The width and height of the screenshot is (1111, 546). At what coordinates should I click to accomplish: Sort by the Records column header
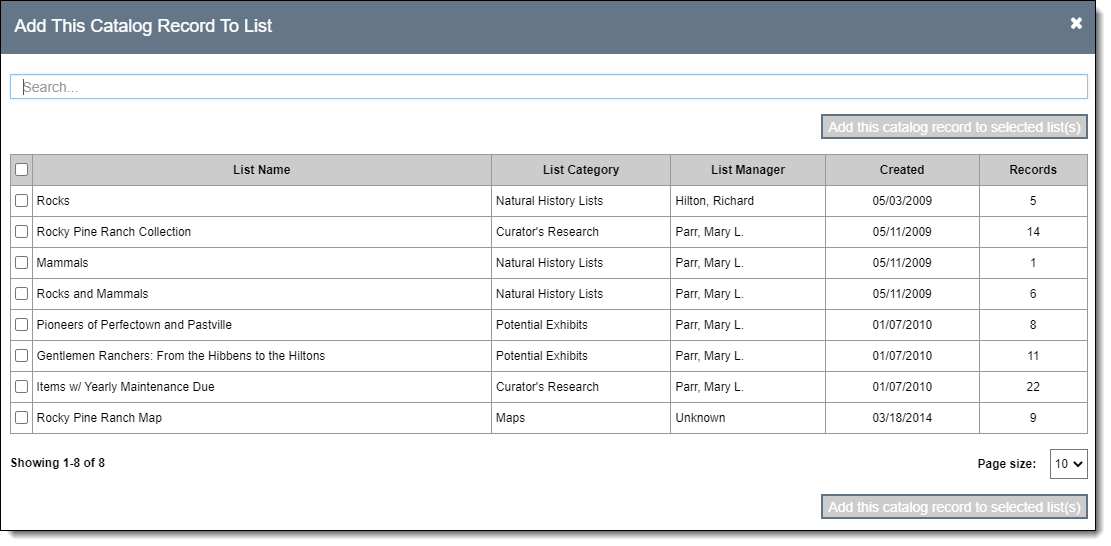point(1032,170)
